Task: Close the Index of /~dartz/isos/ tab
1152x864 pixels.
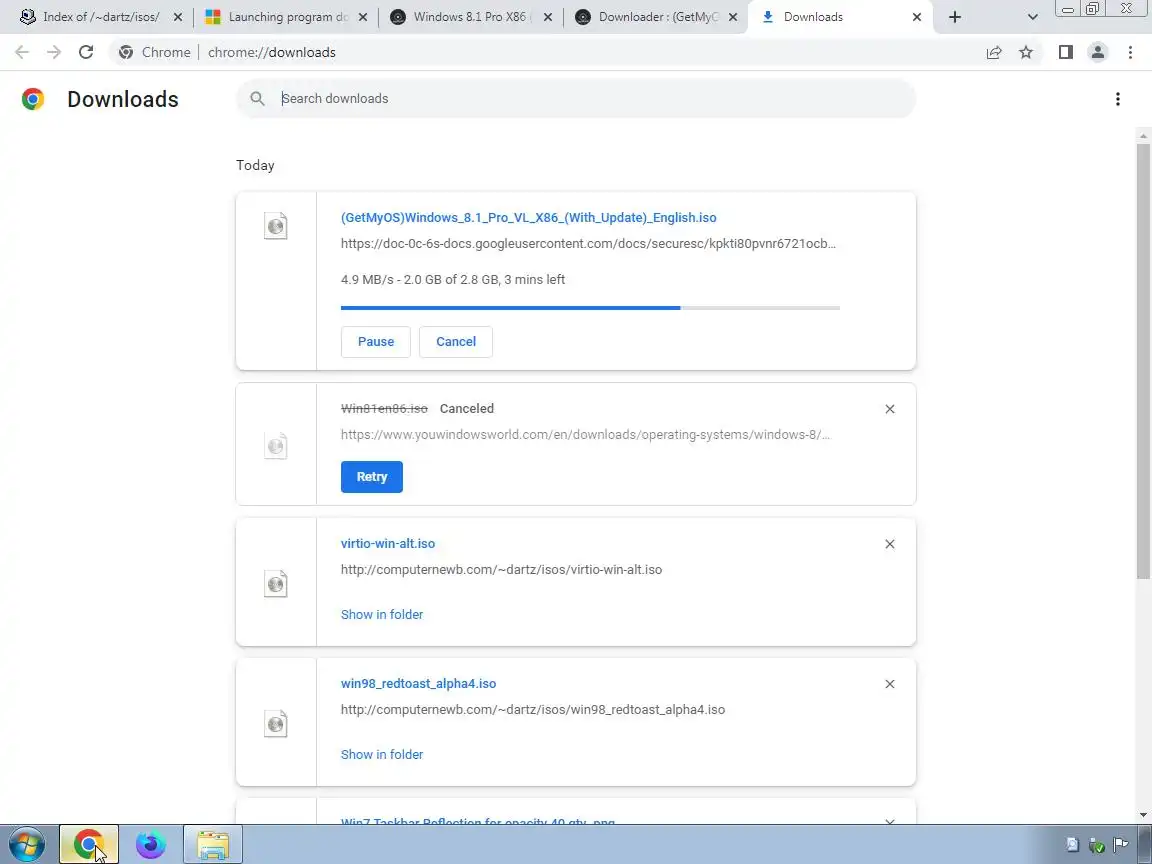Action: pyautogui.click(x=178, y=17)
